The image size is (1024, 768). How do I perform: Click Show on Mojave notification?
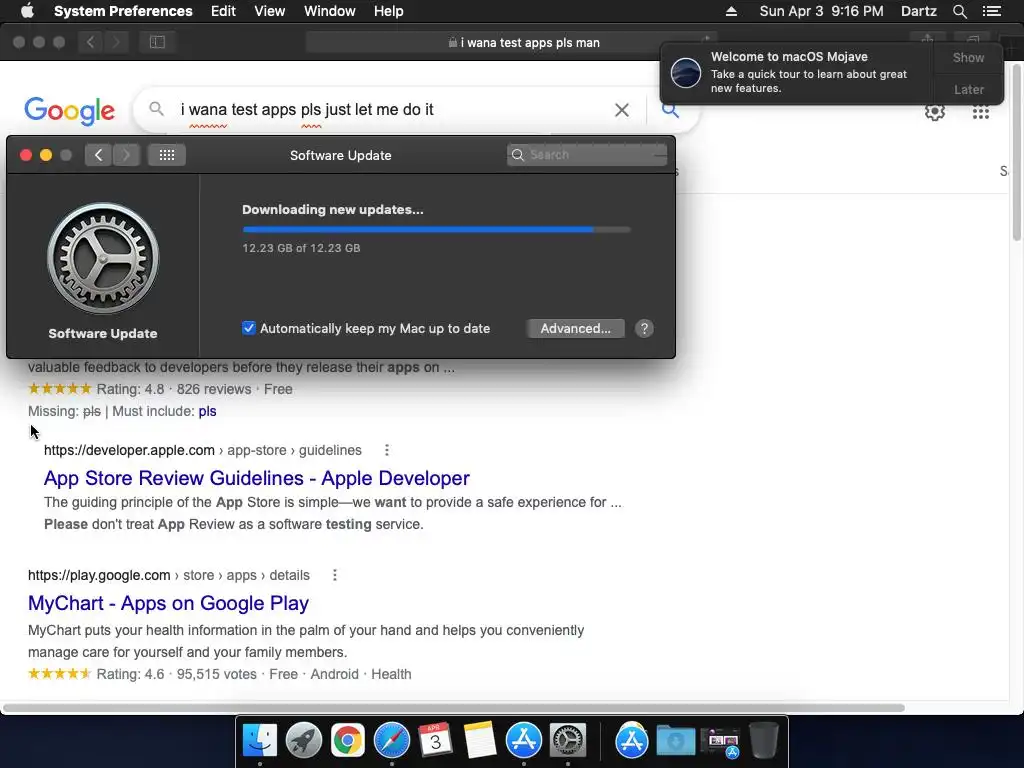tap(968, 57)
